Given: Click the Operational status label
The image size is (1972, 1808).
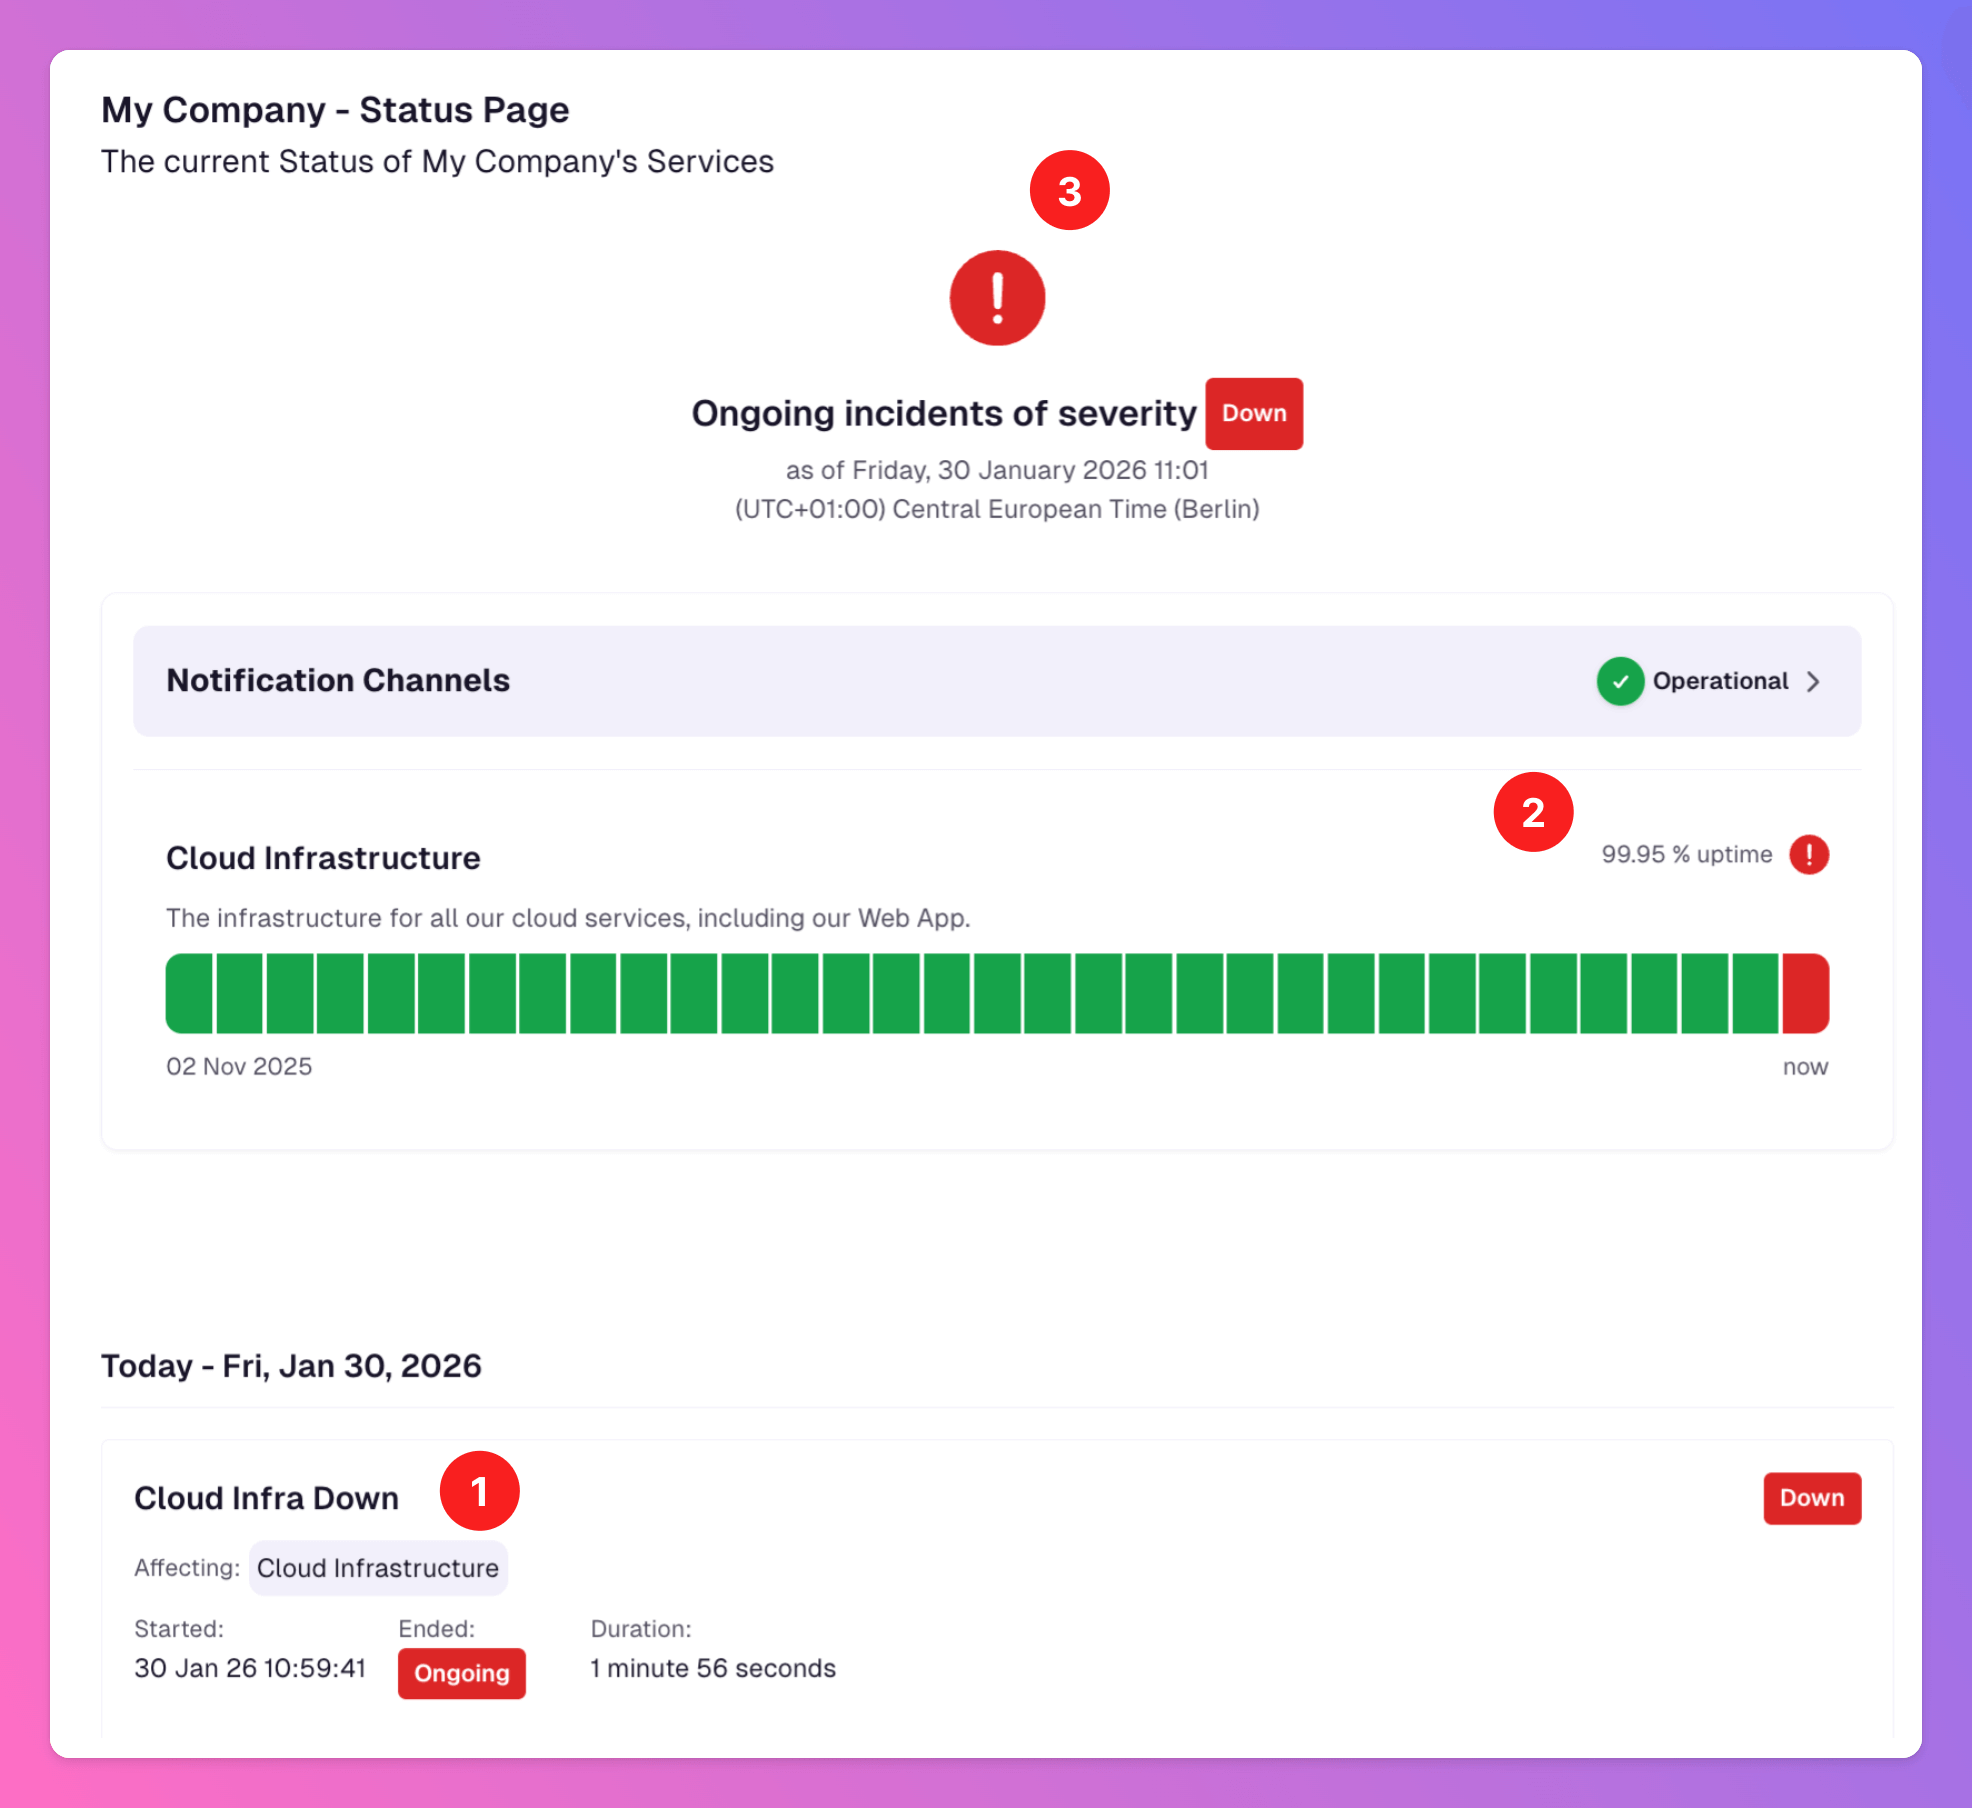Looking at the screenshot, I should [1719, 681].
